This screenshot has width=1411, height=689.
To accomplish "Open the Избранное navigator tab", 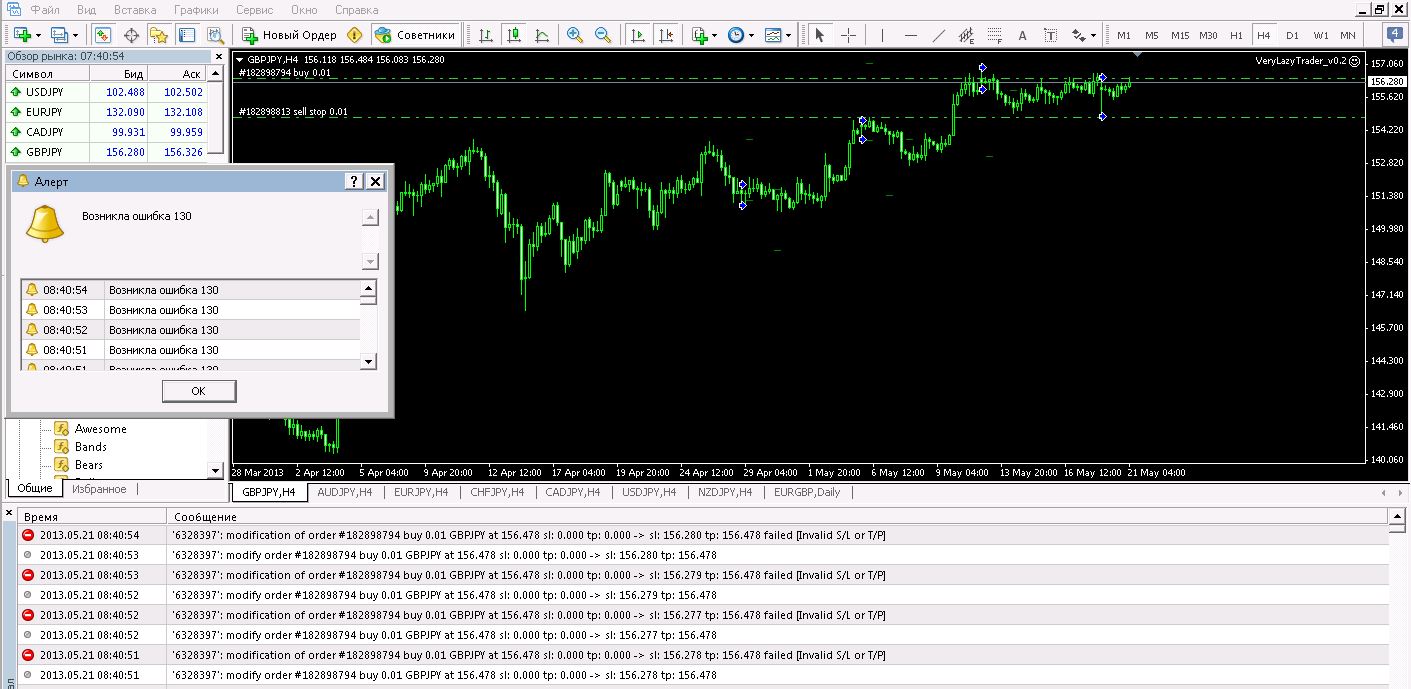I will pyautogui.click(x=99, y=489).
